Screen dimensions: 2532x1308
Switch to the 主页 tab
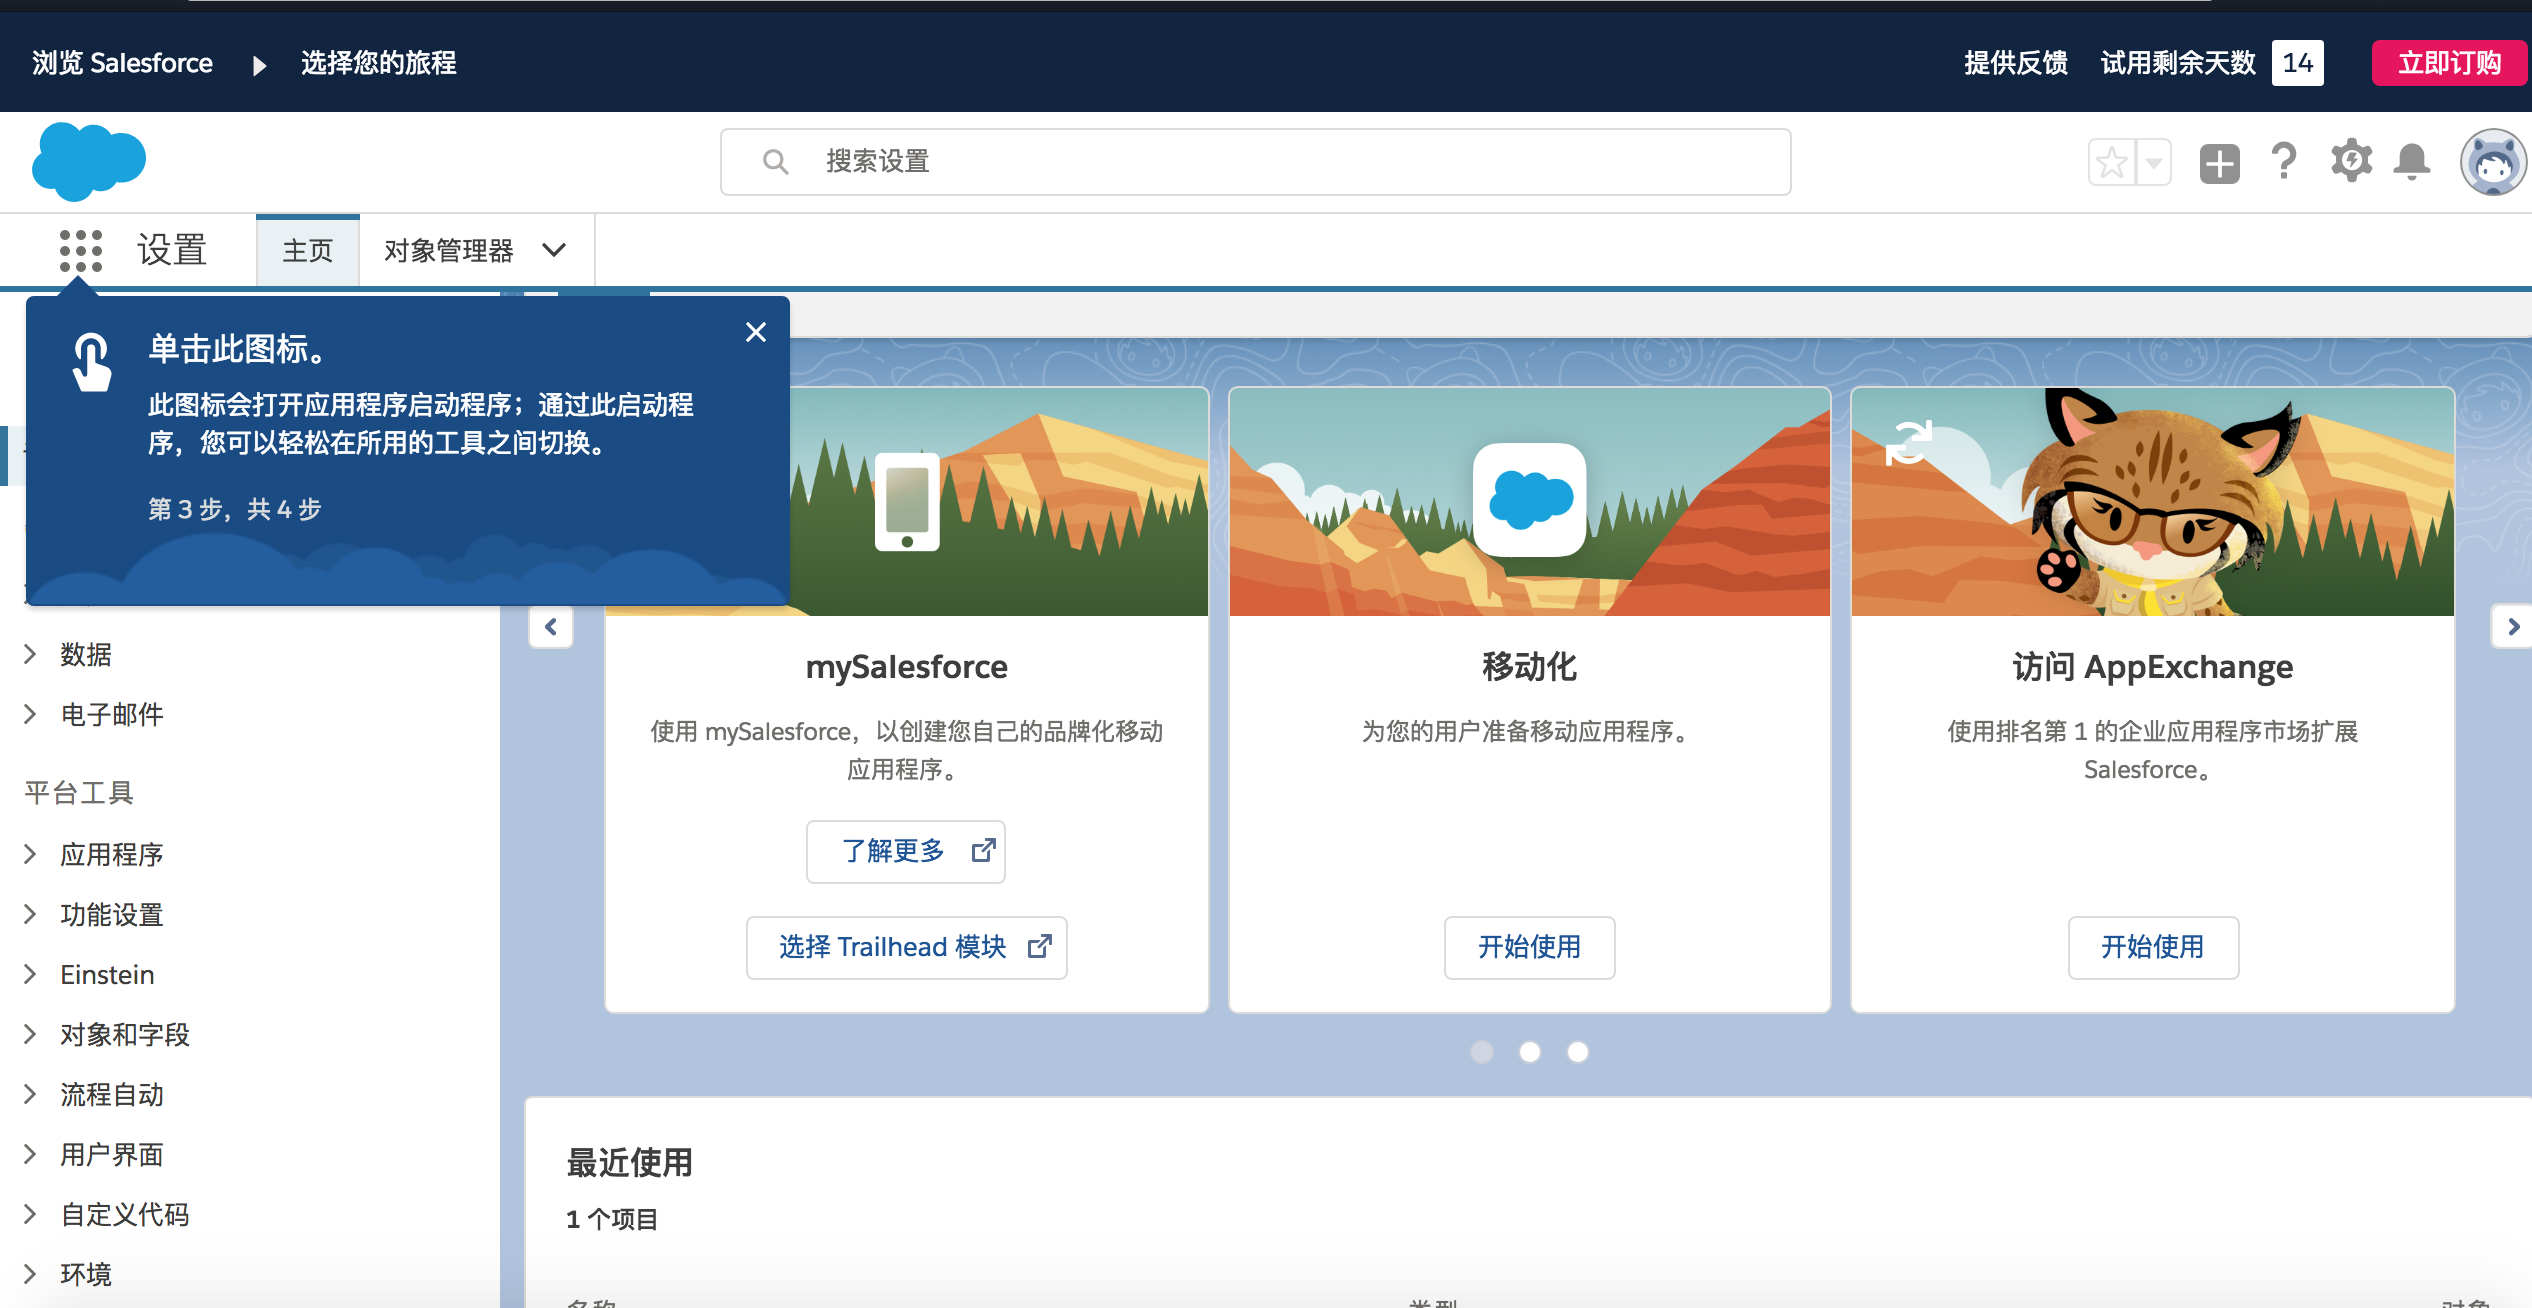click(x=308, y=250)
